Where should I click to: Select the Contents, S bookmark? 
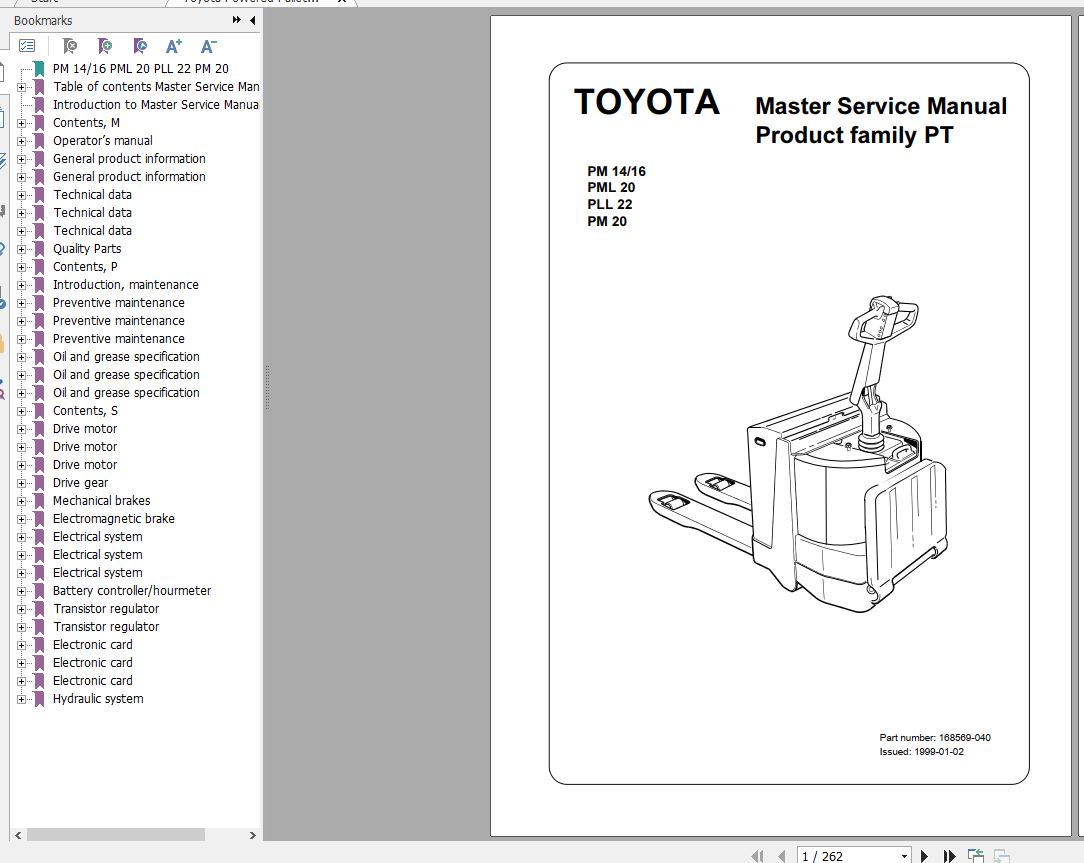coord(85,411)
